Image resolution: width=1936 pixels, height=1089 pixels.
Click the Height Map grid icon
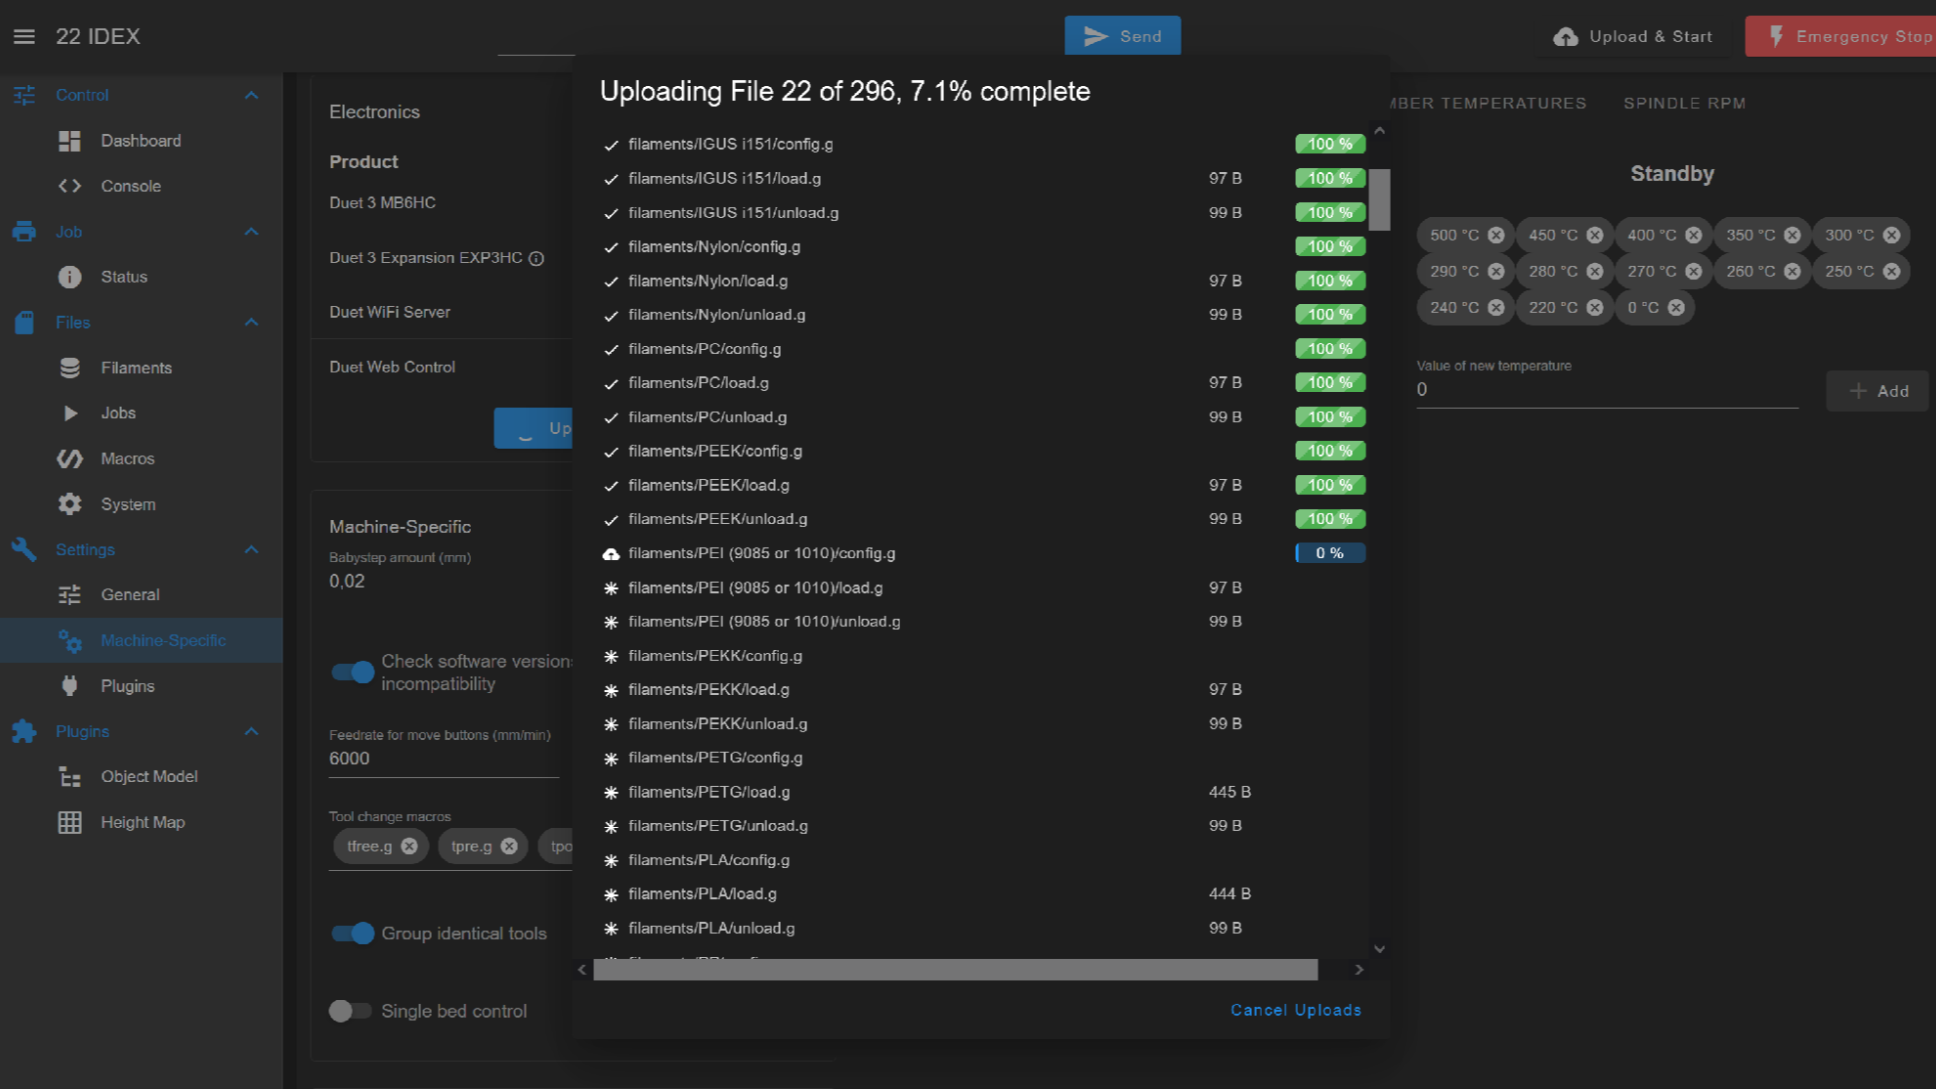click(69, 822)
